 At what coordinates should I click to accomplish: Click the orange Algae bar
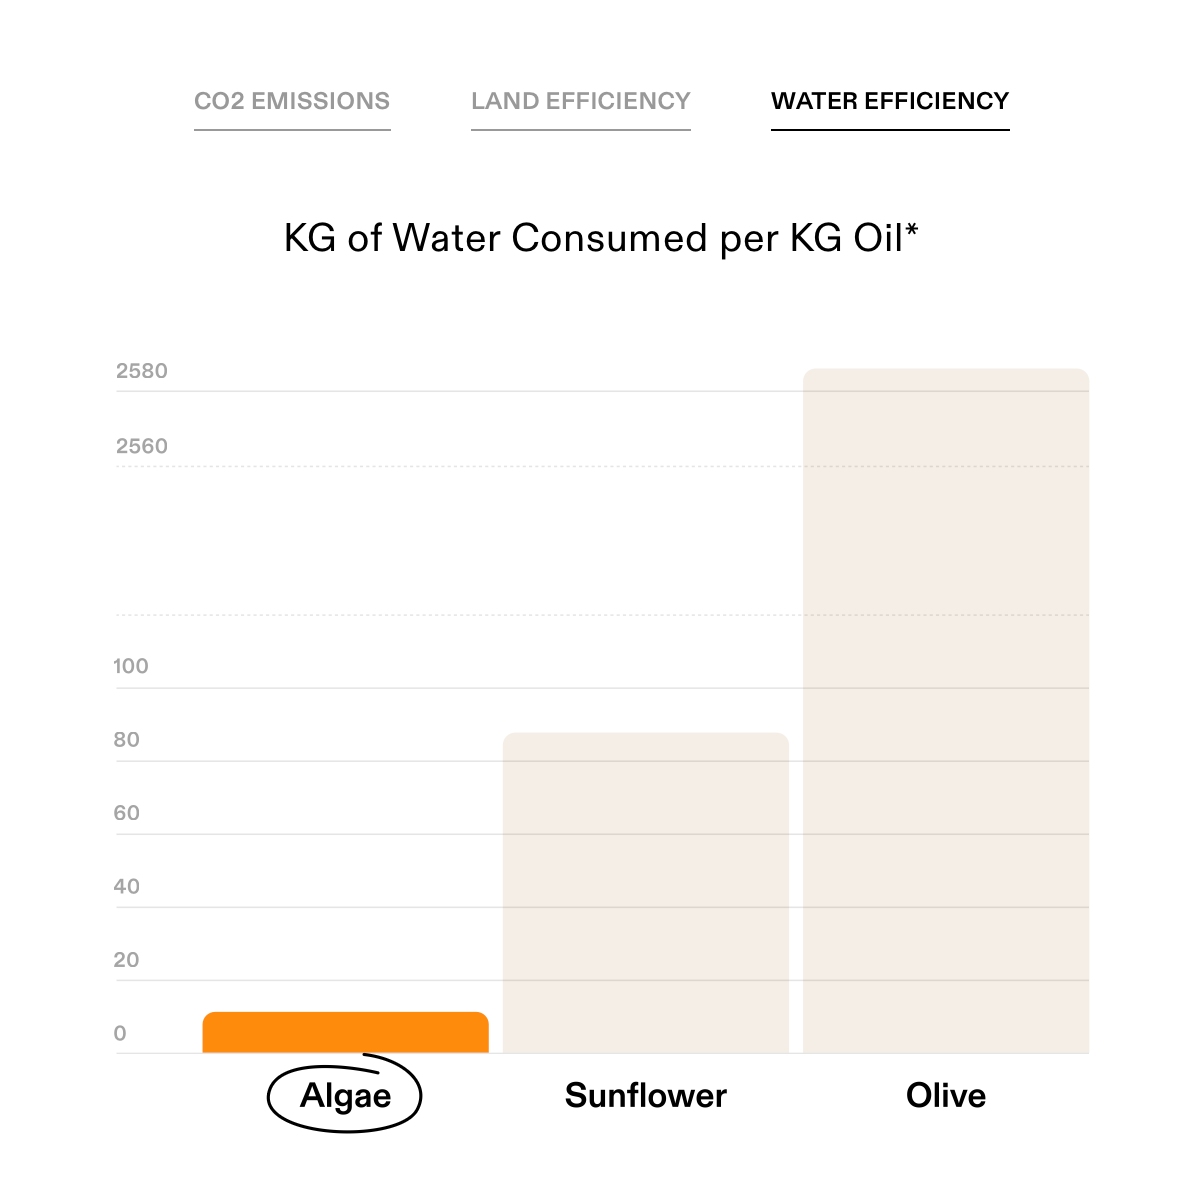point(346,1033)
